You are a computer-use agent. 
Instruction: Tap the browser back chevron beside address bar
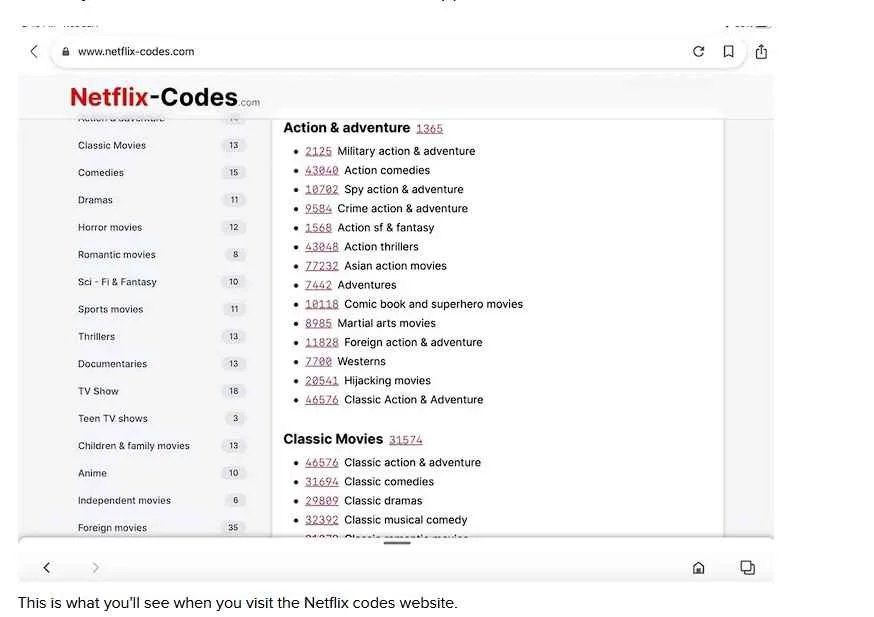point(34,52)
